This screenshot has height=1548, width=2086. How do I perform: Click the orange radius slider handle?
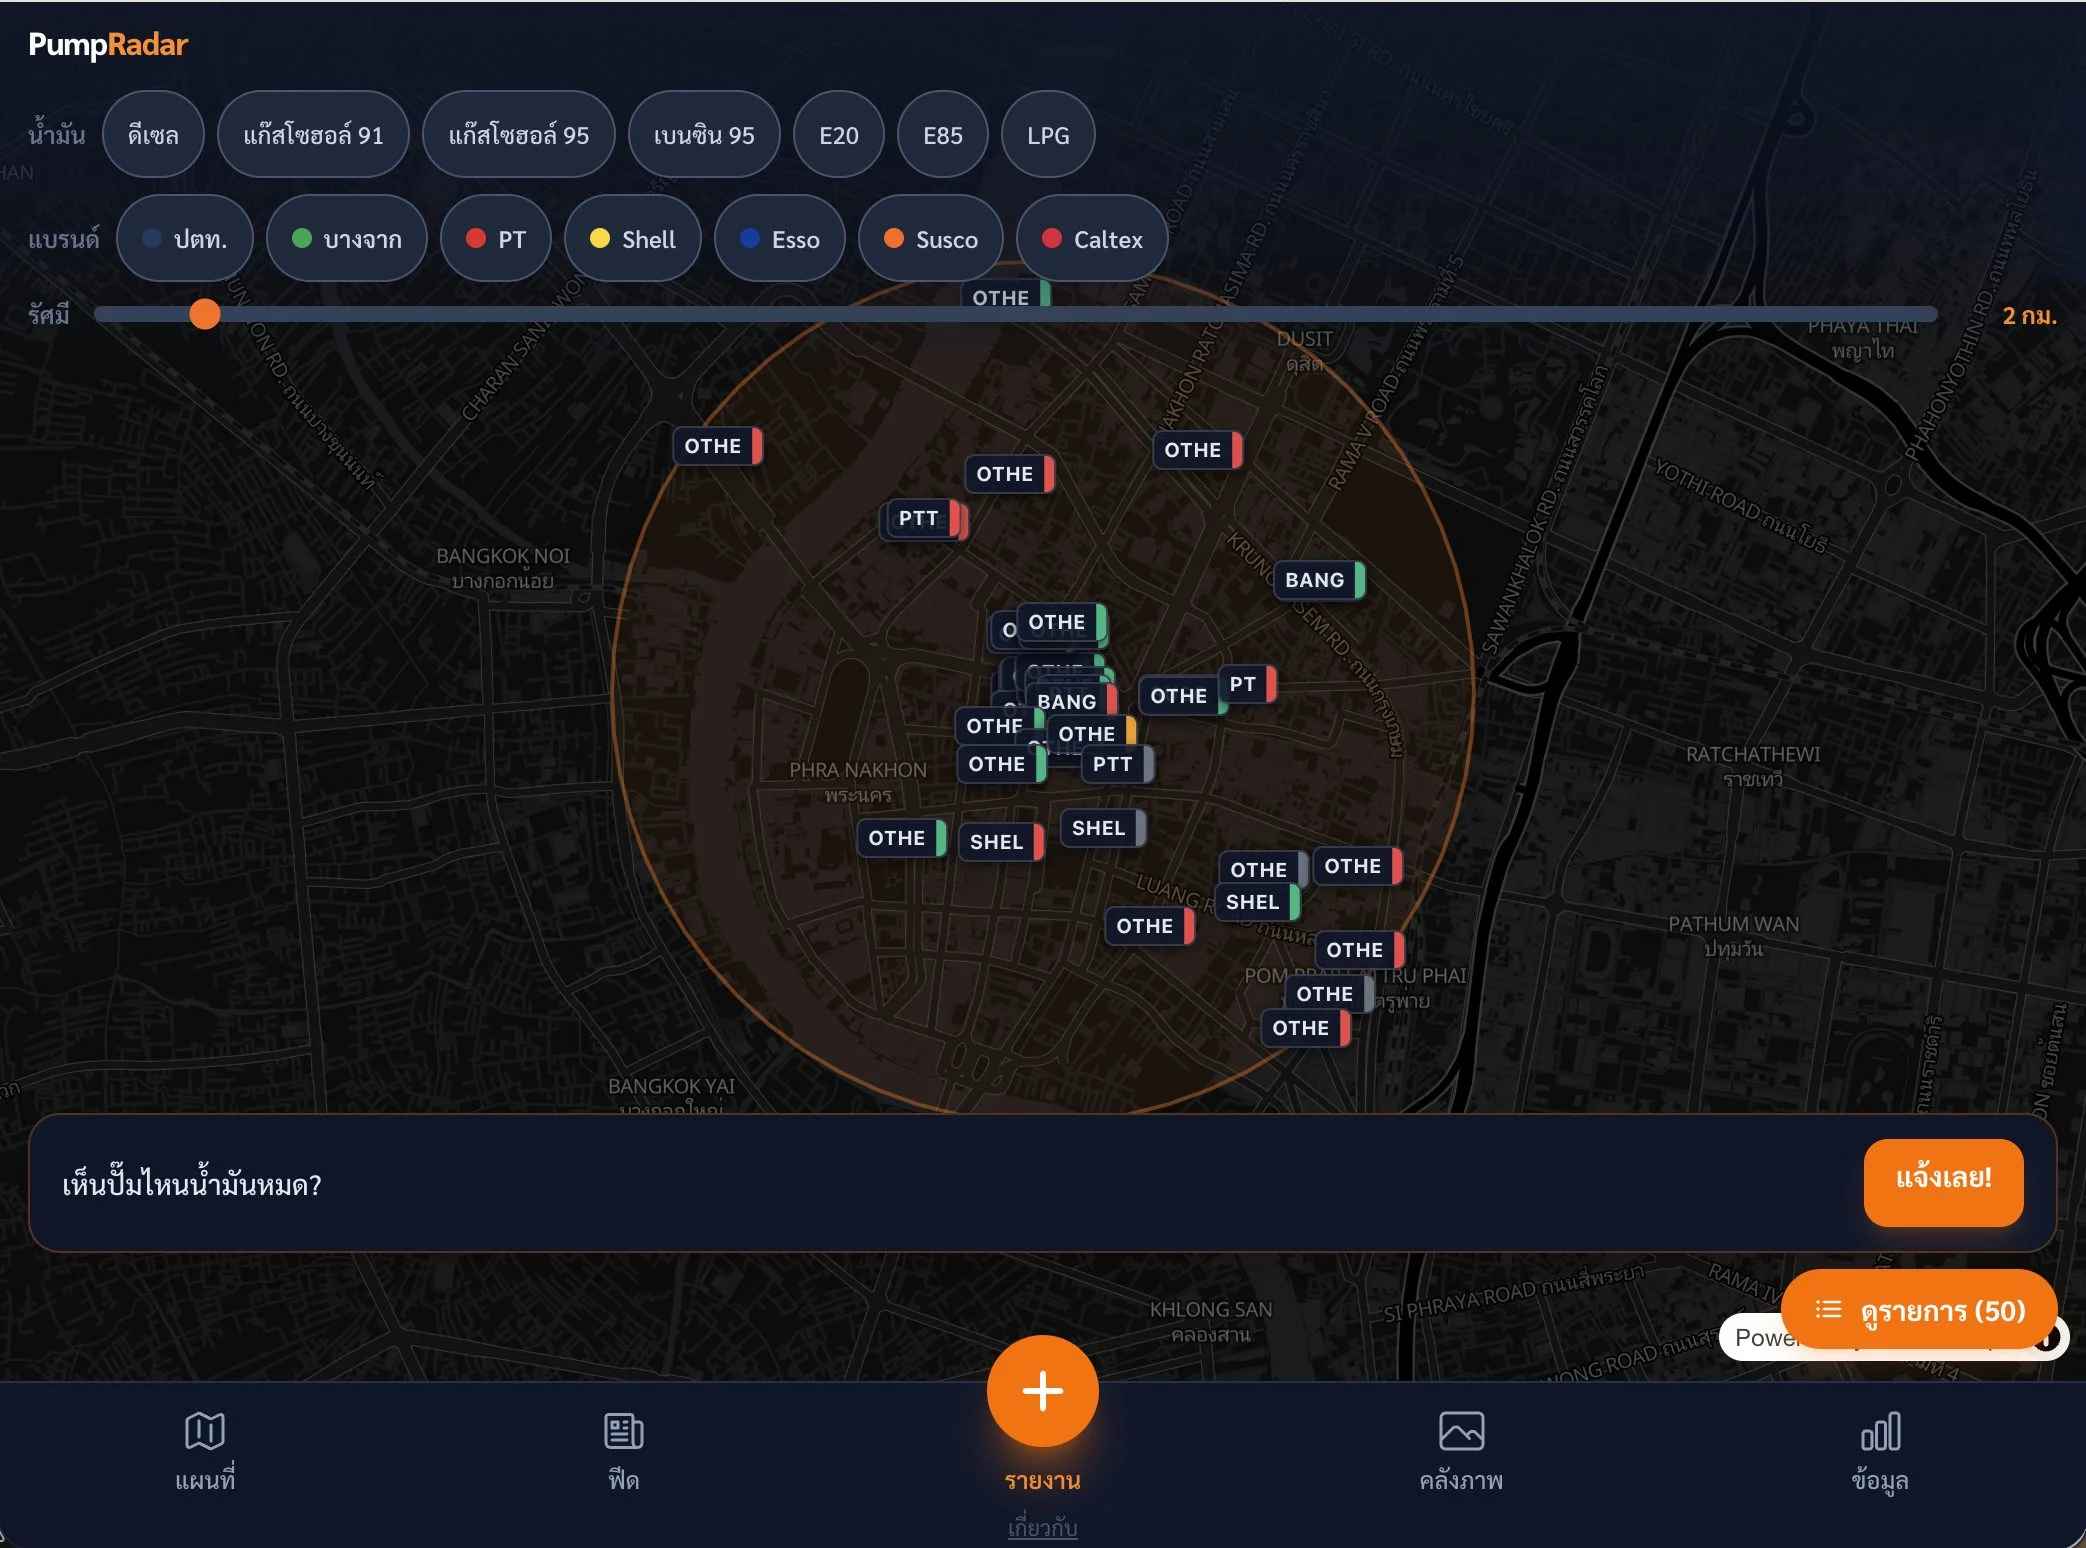coord(205,314)
